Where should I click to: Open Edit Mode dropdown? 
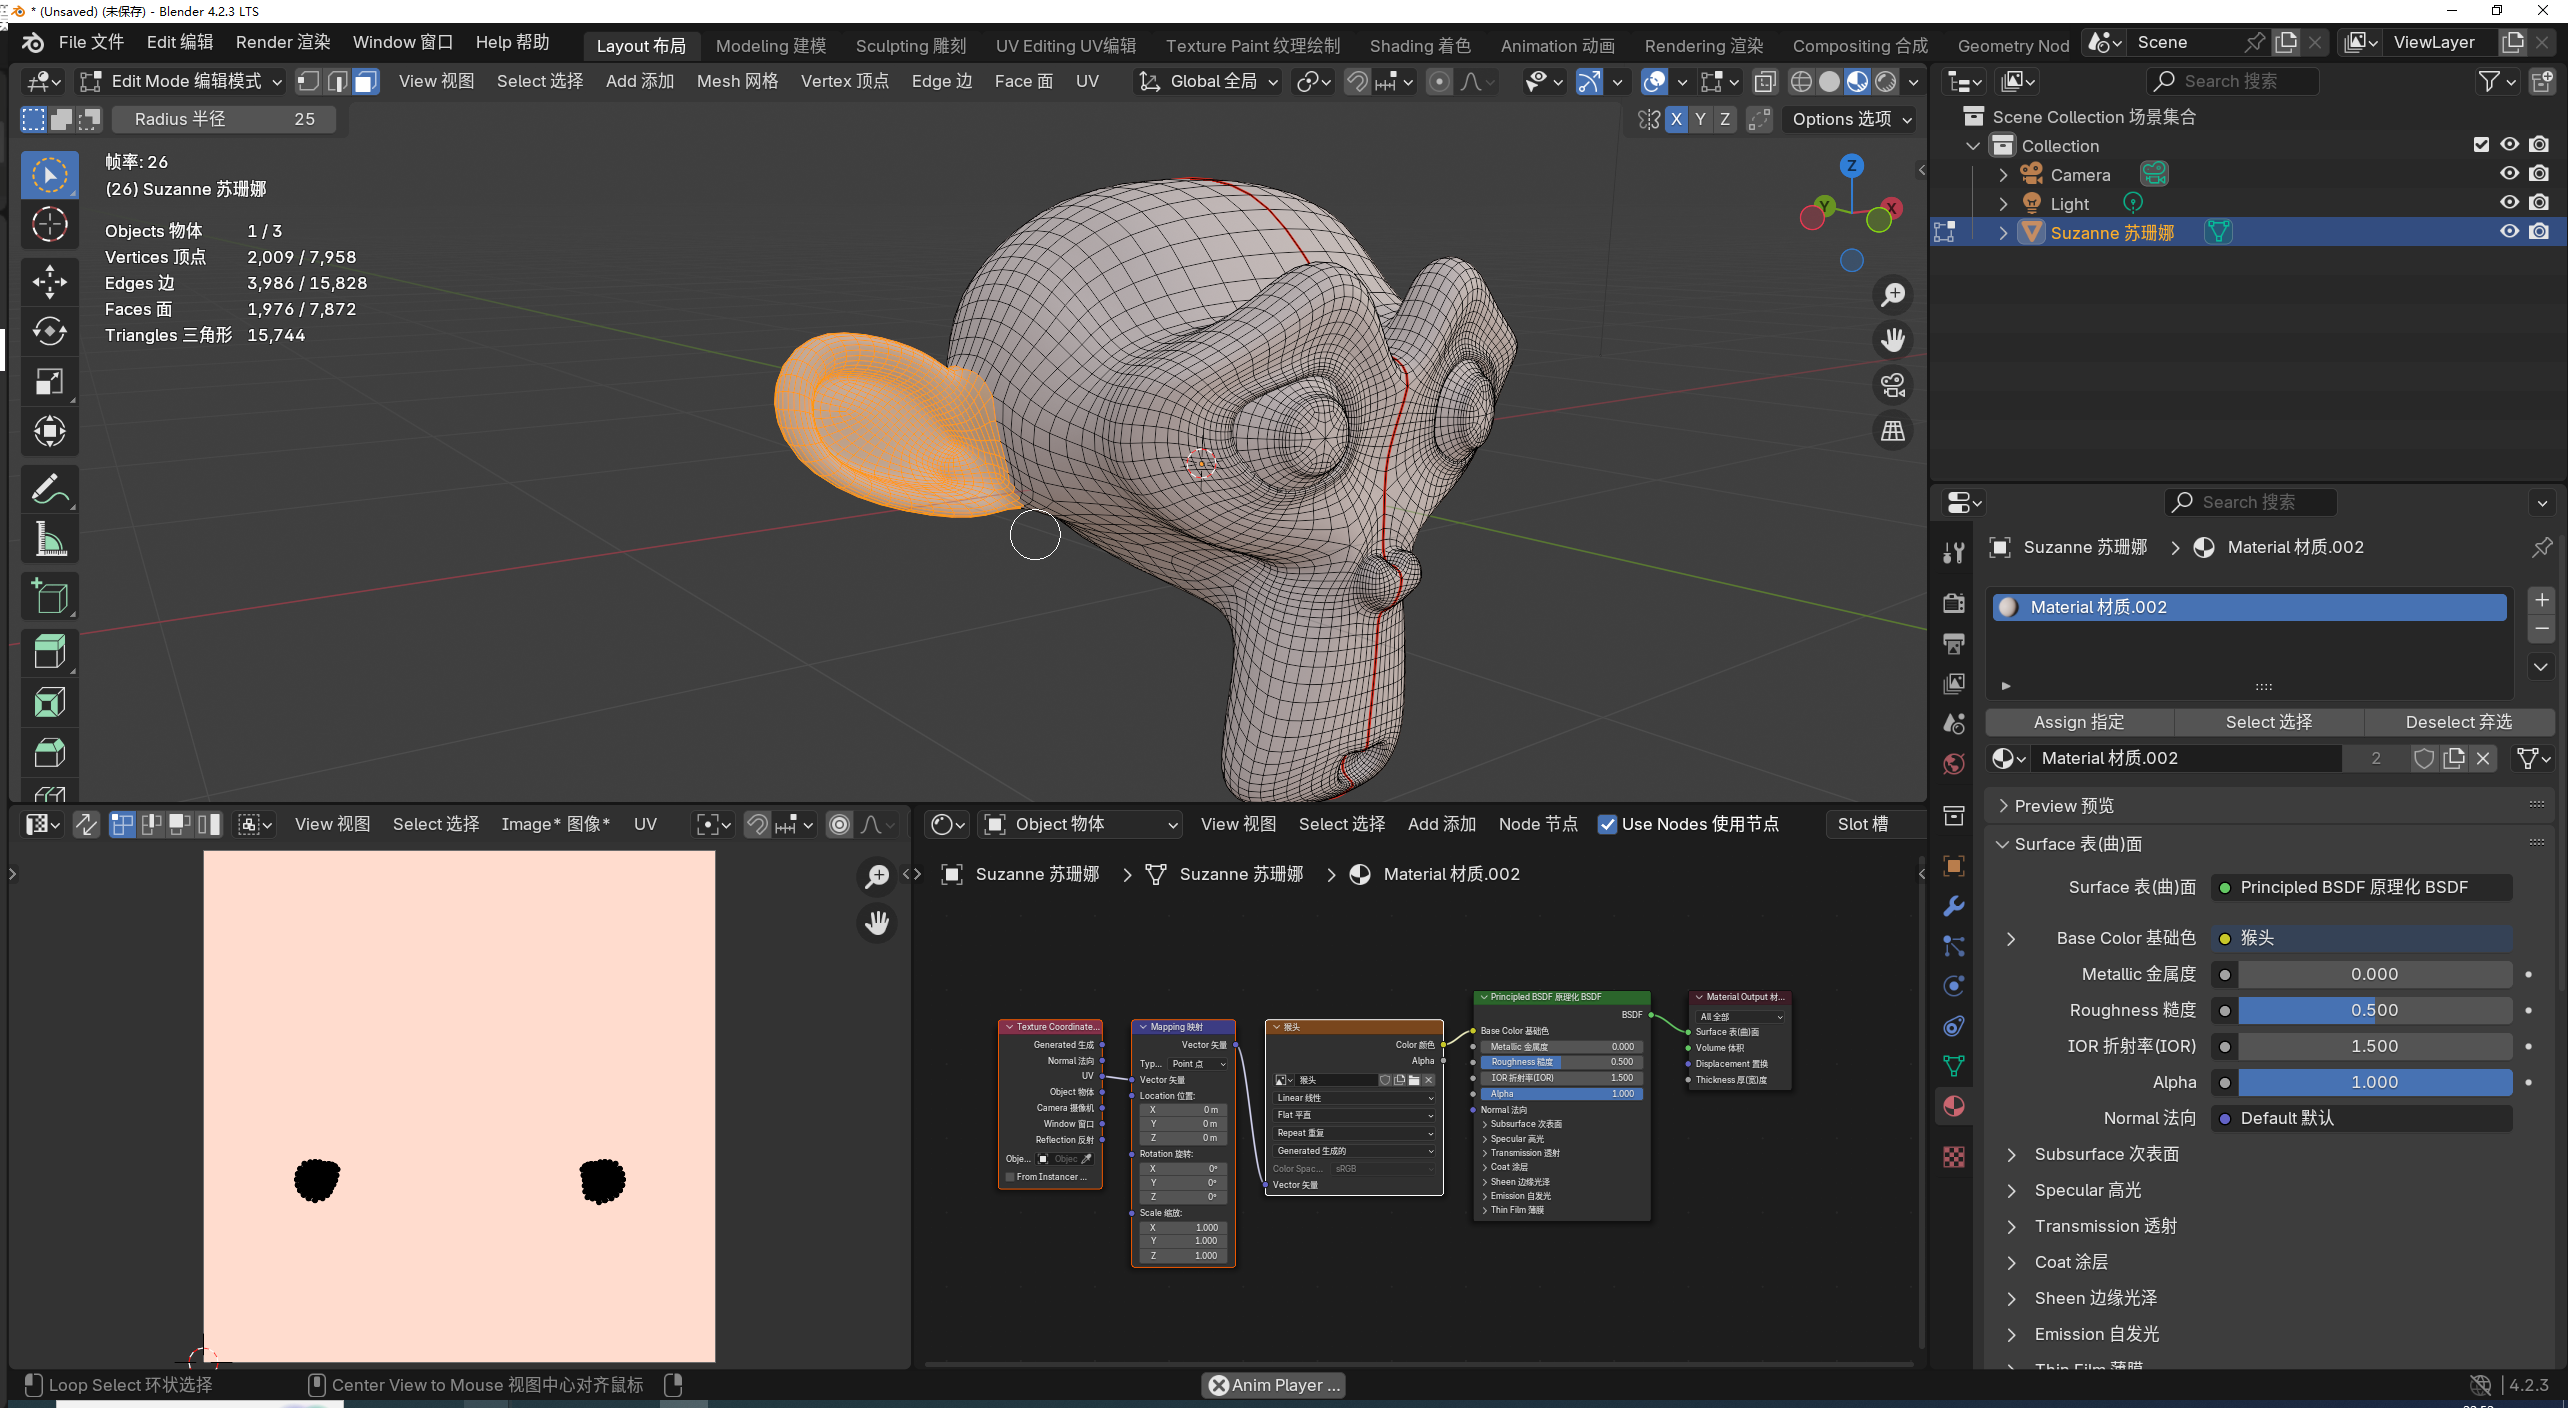click(181, 81)
